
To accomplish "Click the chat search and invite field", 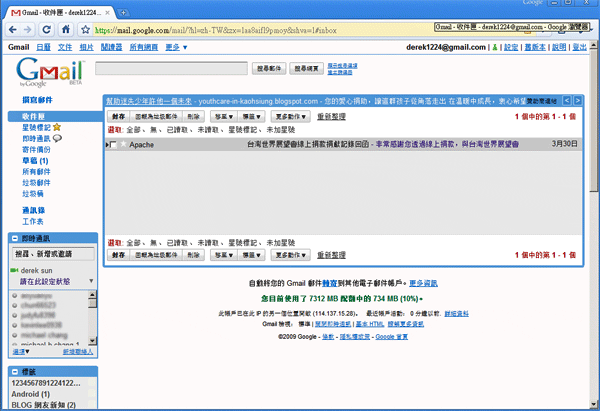I will coord(54,254).
